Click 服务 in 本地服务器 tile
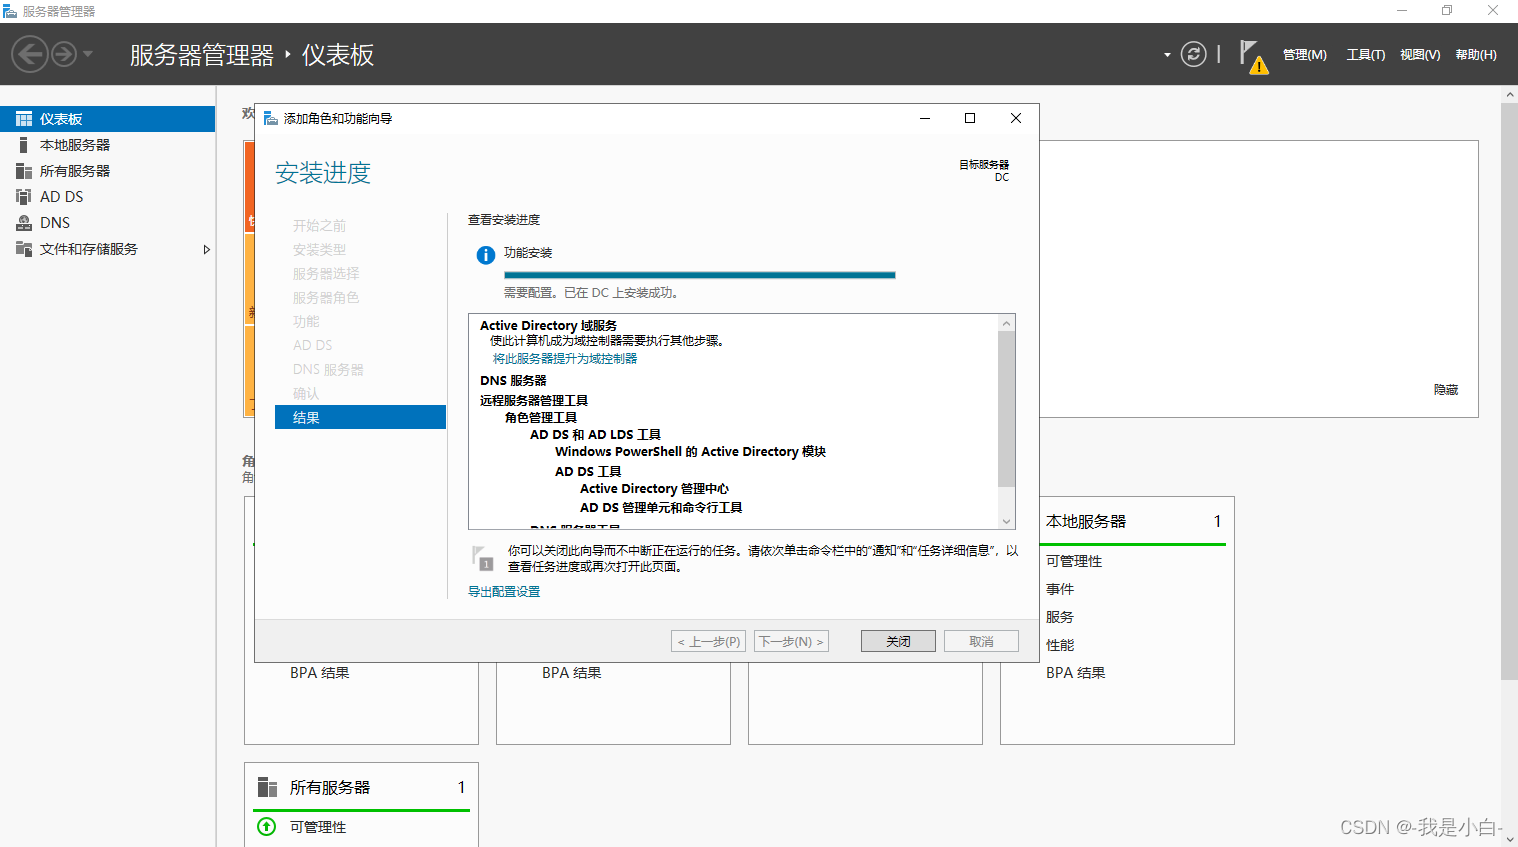This screenshot has width=1518, height=847. [x=1060, y=617]
